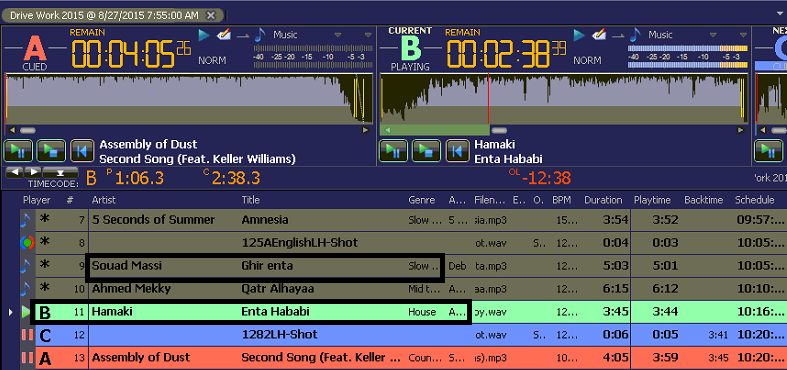
Task: Toggle NORM mode on player B
Action: (587, 60)
